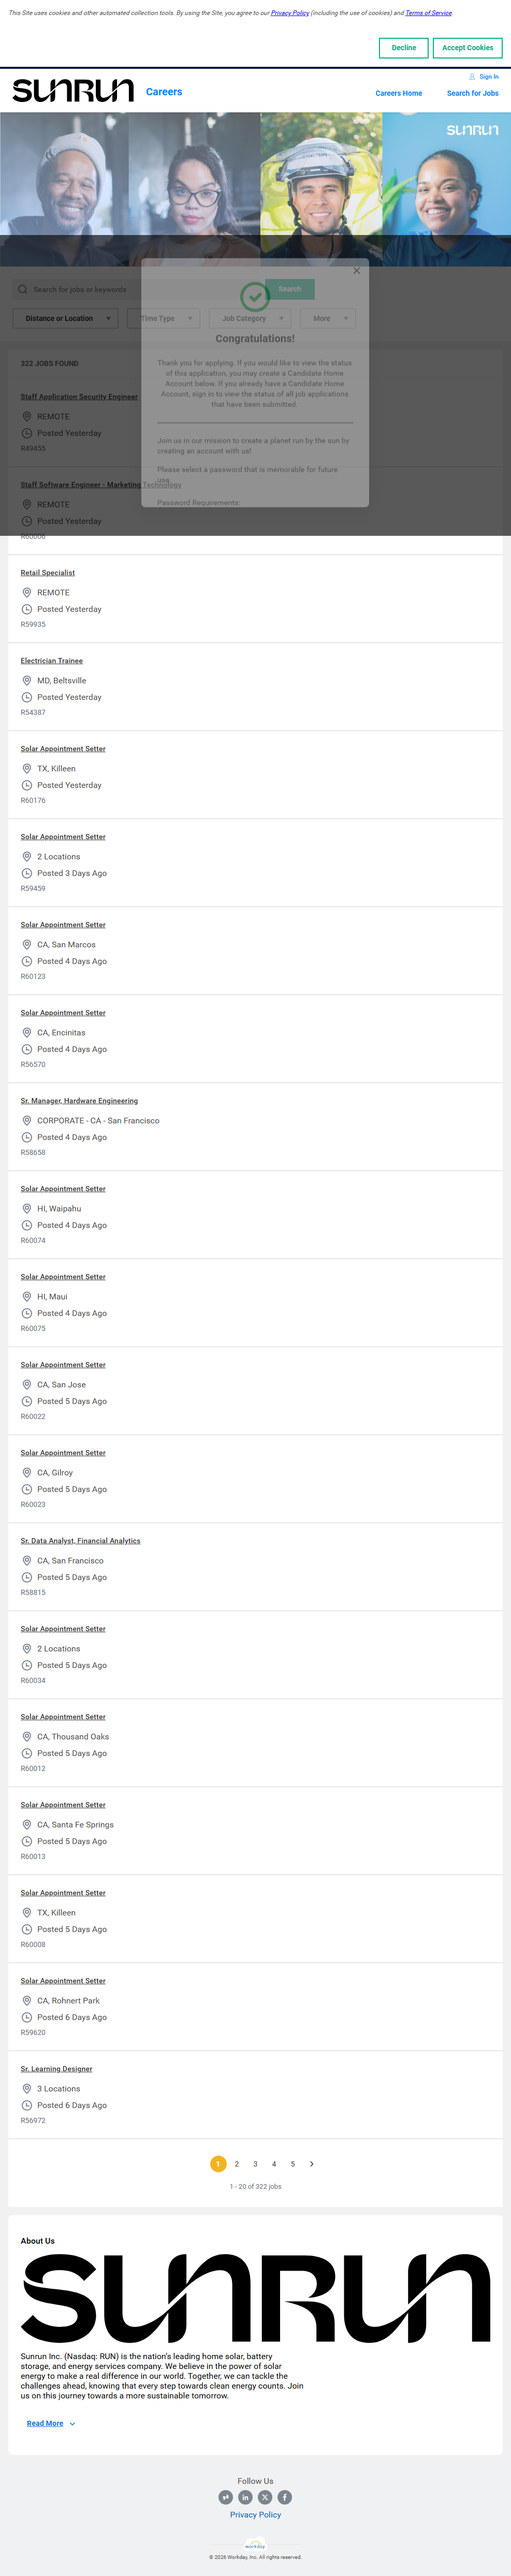Close the Congratulations dialog with X
Viewport: 511px width, 2576px height.
click(356, 270)
